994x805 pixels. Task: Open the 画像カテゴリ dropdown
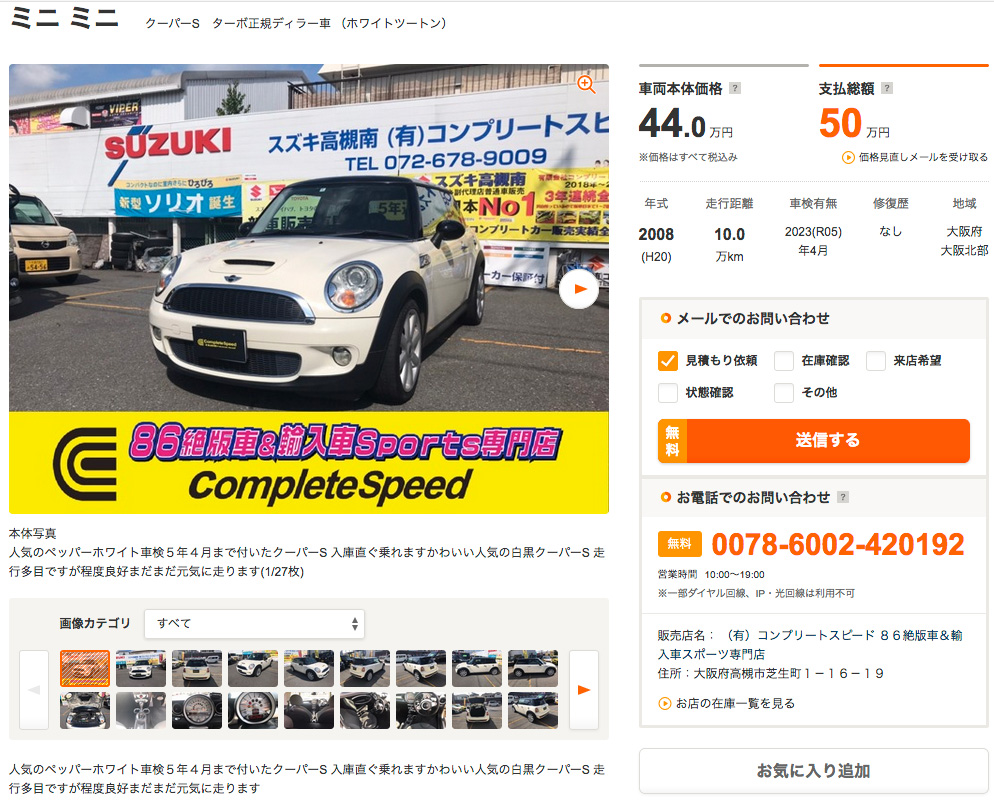254,623
